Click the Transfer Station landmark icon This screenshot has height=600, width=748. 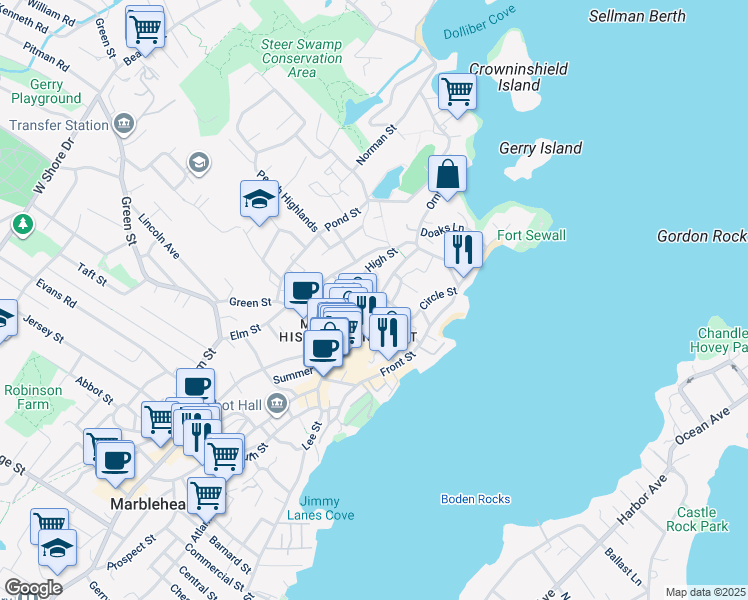(123, 125)
